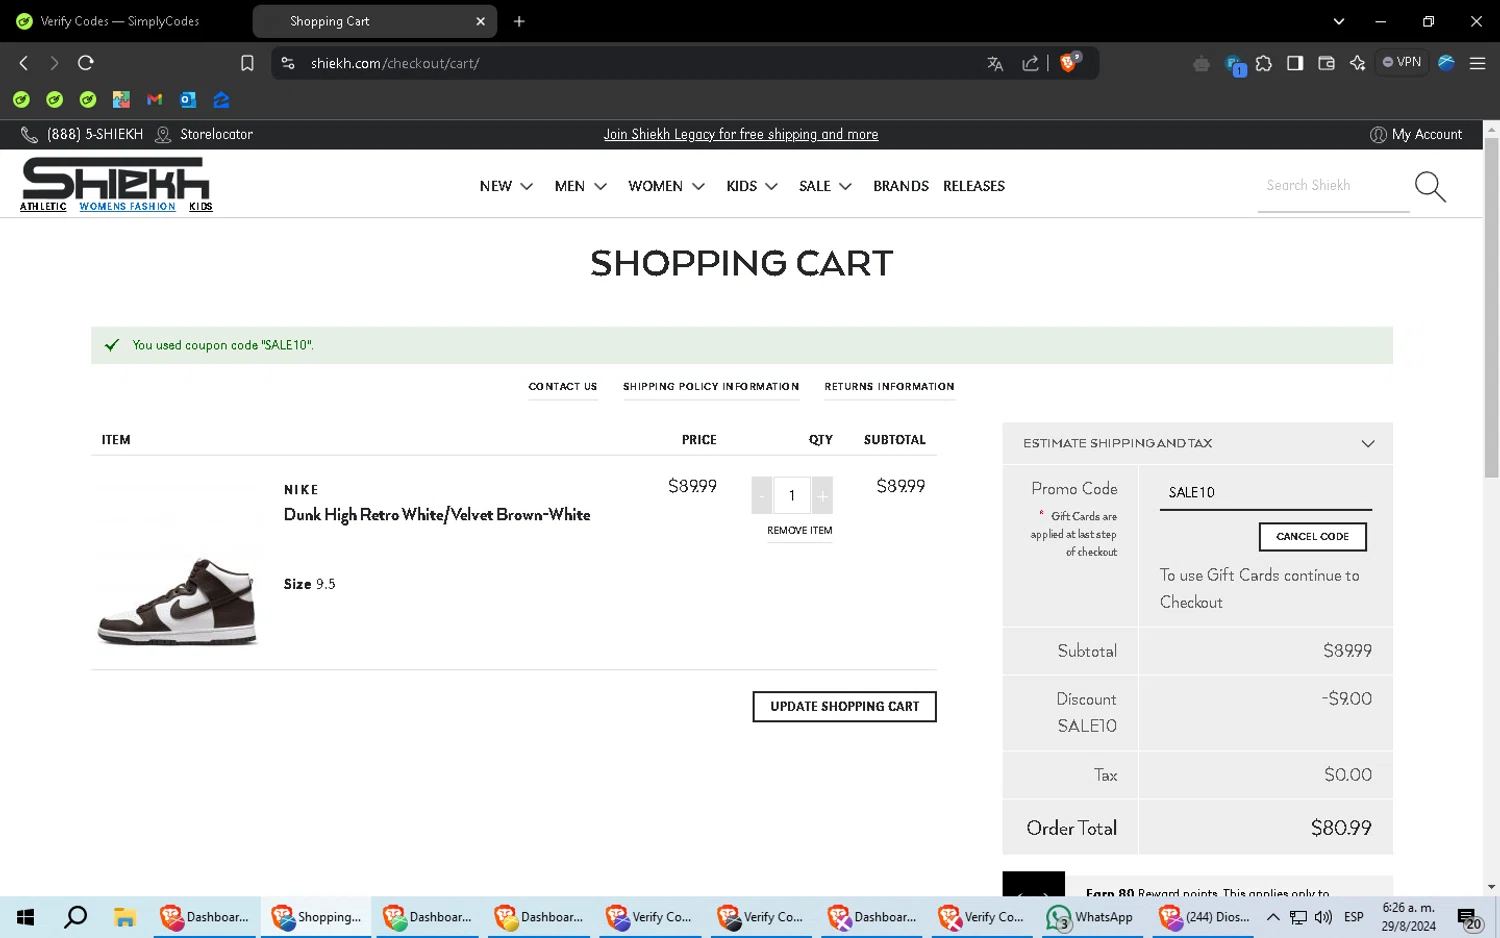Click the ATHLETIC link under logo
1500x938 pixels.
43,207
